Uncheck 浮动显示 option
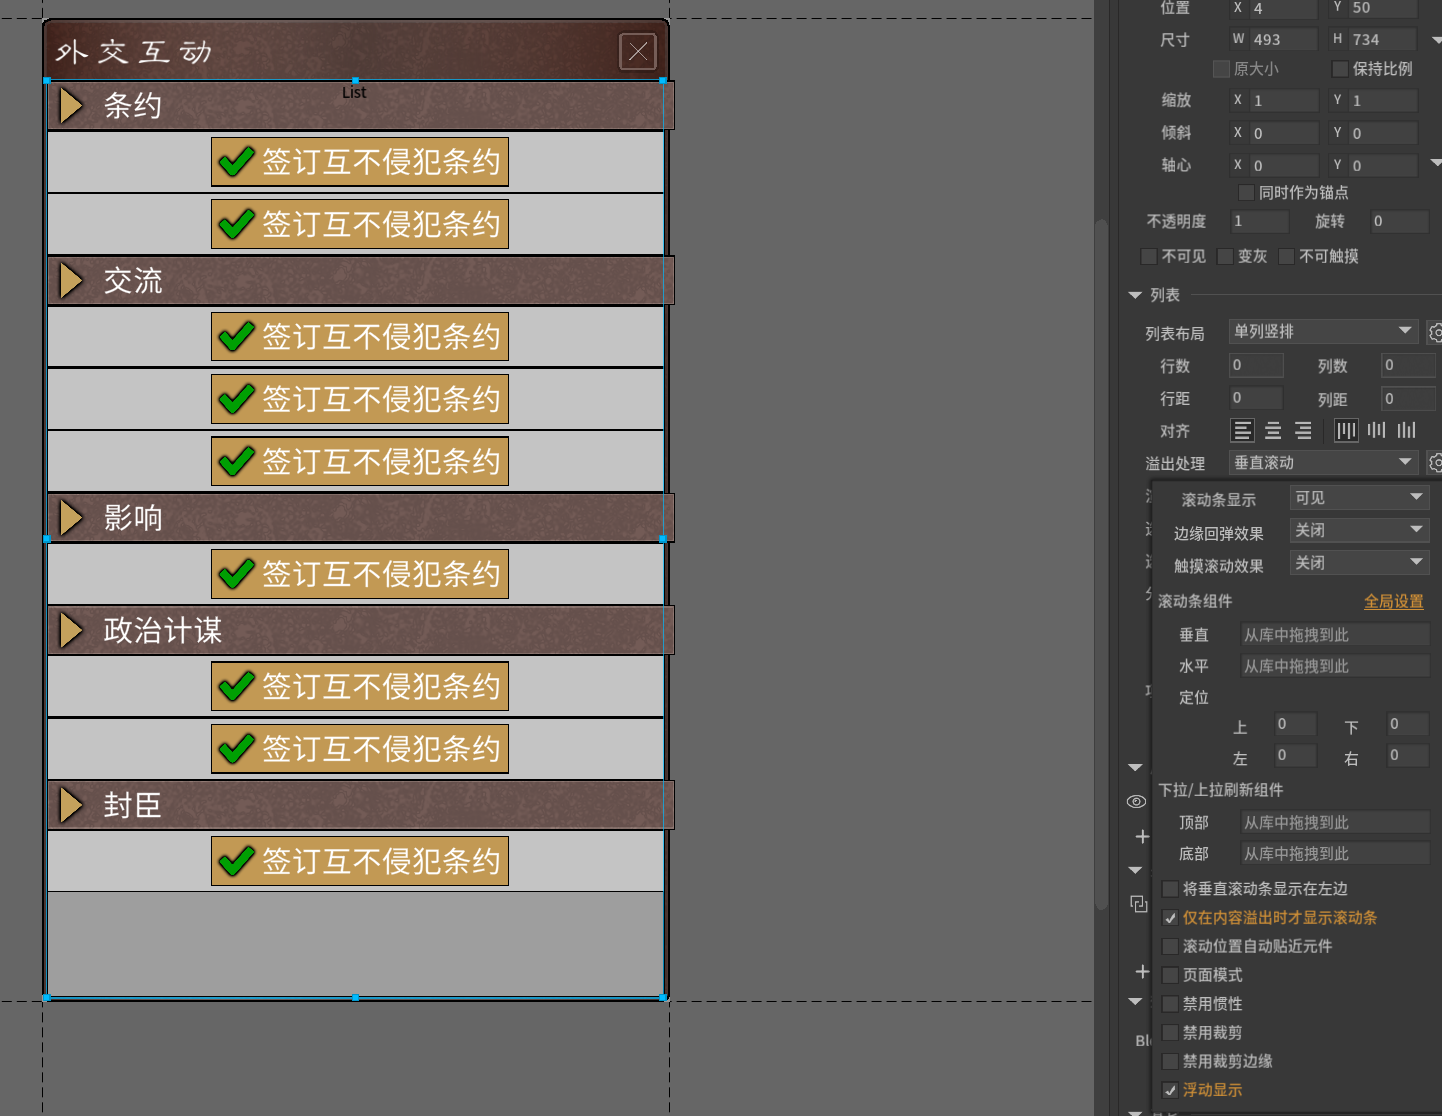 1170,1090
